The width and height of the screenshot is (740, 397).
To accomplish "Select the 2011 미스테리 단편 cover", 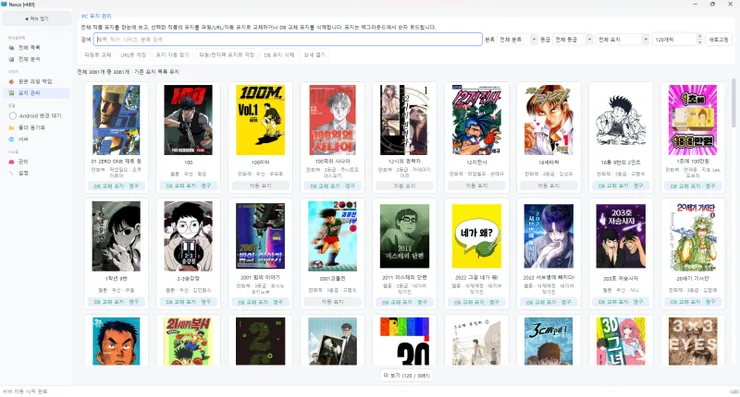I will (x=404, y=236).
